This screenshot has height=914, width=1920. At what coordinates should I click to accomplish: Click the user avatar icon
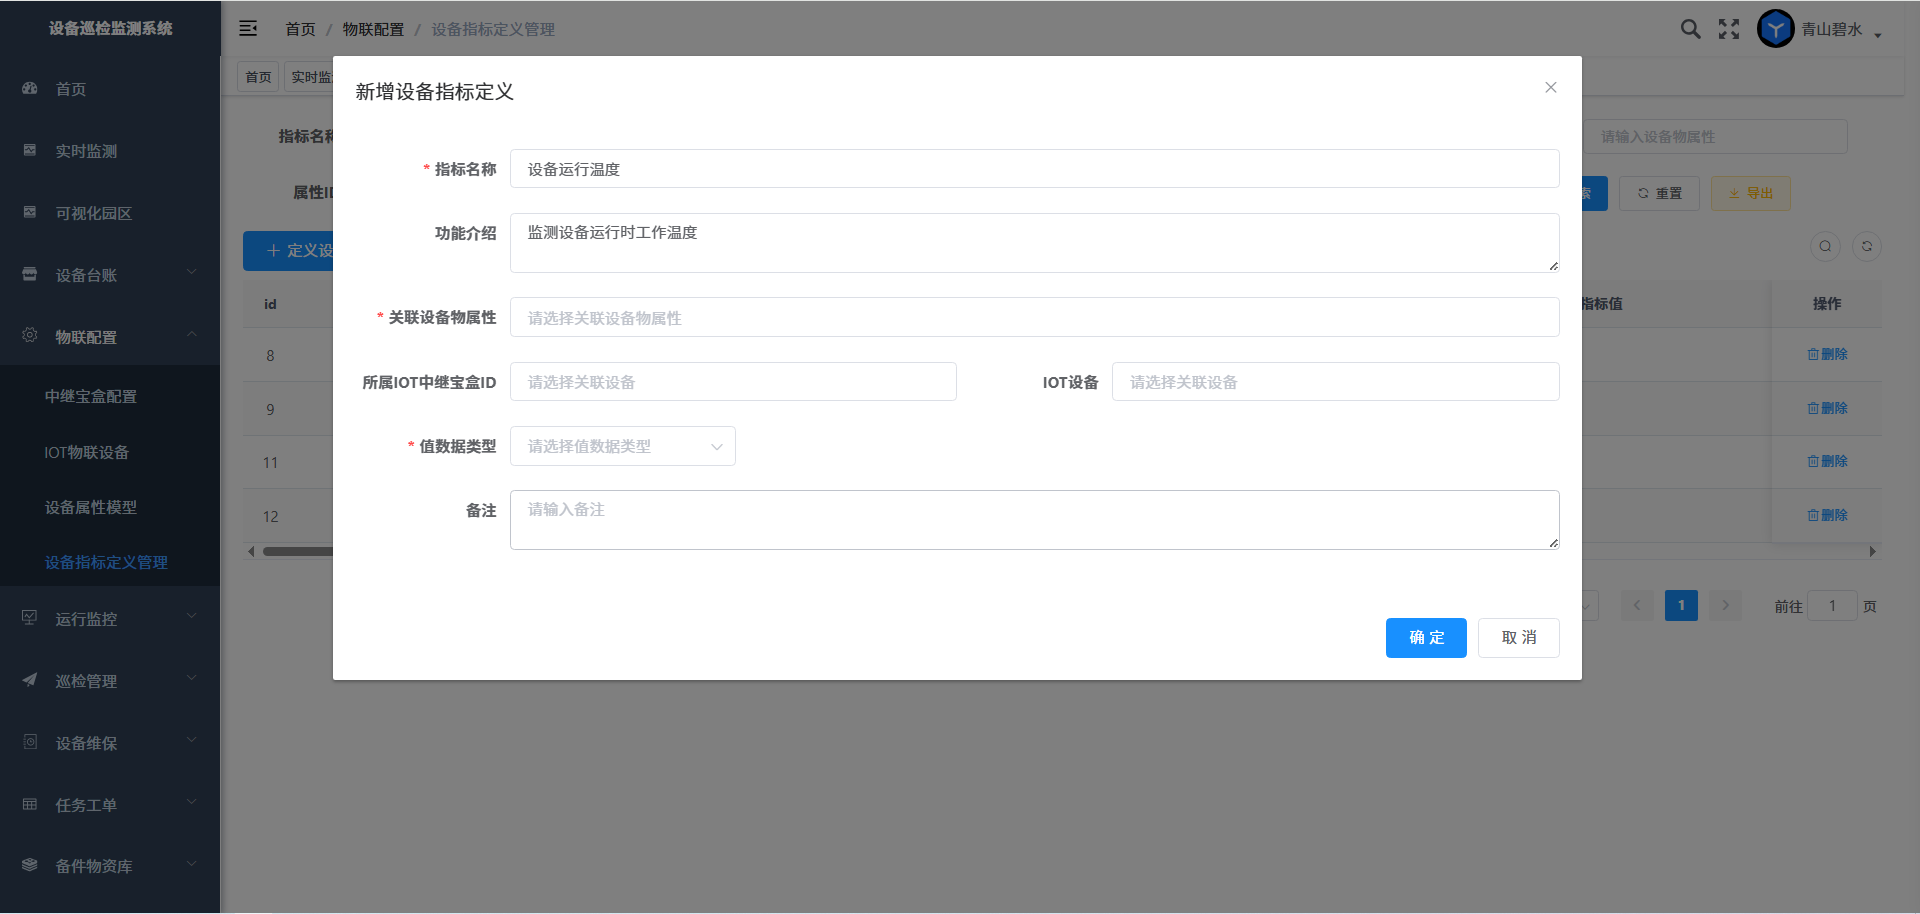(x=1775, y=29)
